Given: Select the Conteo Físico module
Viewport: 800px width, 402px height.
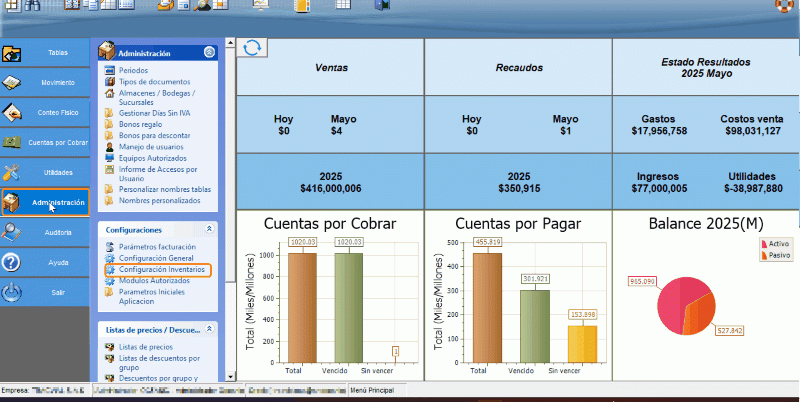Looking at the screenshot, I should 57,112.
